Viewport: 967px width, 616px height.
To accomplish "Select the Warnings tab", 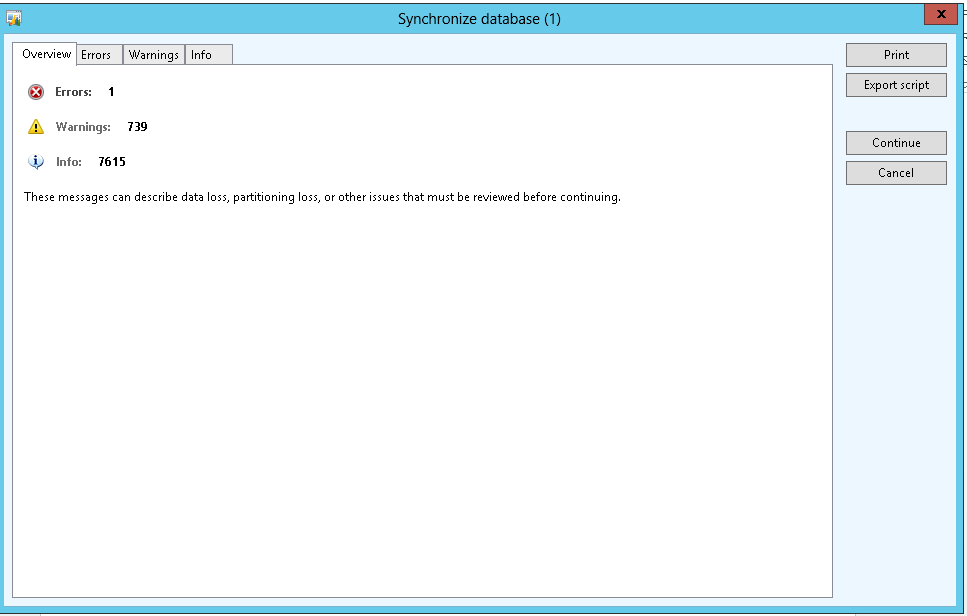I will click(153, 55).
